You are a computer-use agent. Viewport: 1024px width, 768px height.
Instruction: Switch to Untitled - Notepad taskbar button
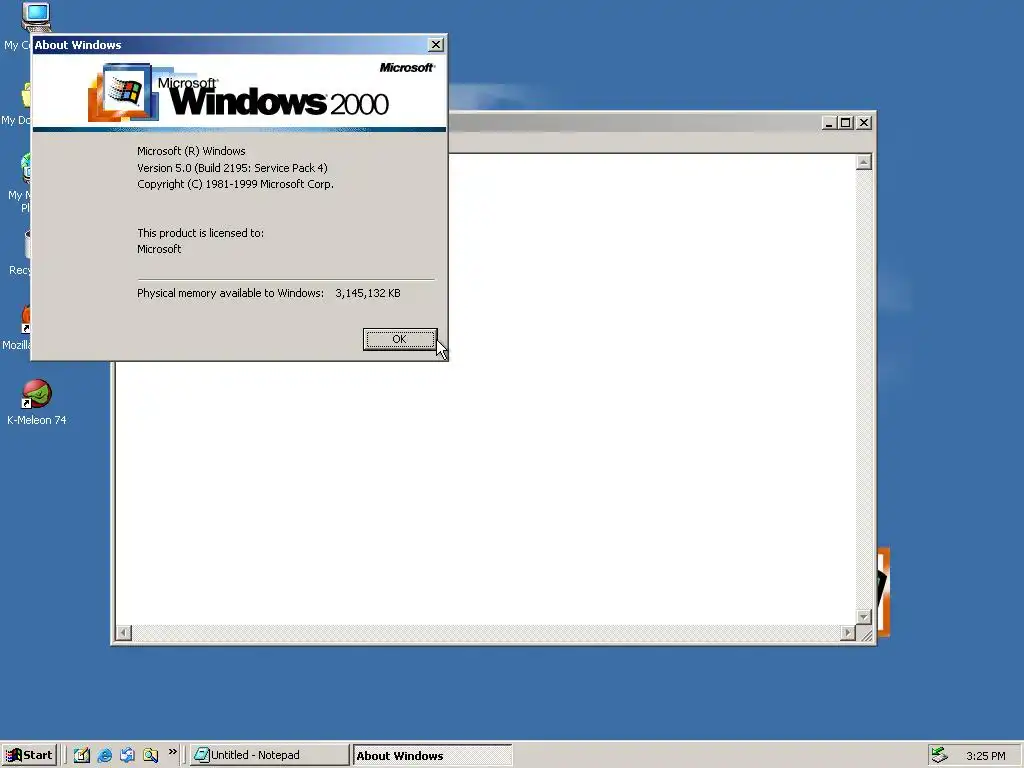(x=270, y=755)
